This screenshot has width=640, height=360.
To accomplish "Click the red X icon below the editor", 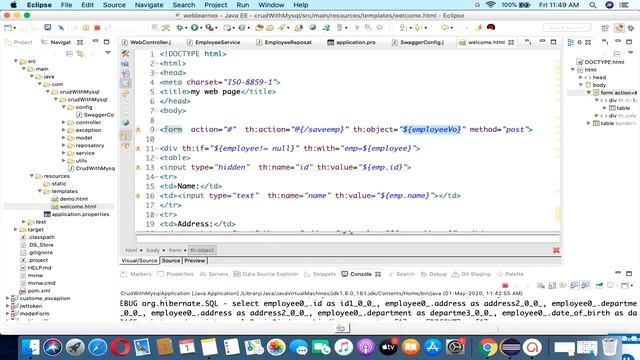I will pos(556,250).
